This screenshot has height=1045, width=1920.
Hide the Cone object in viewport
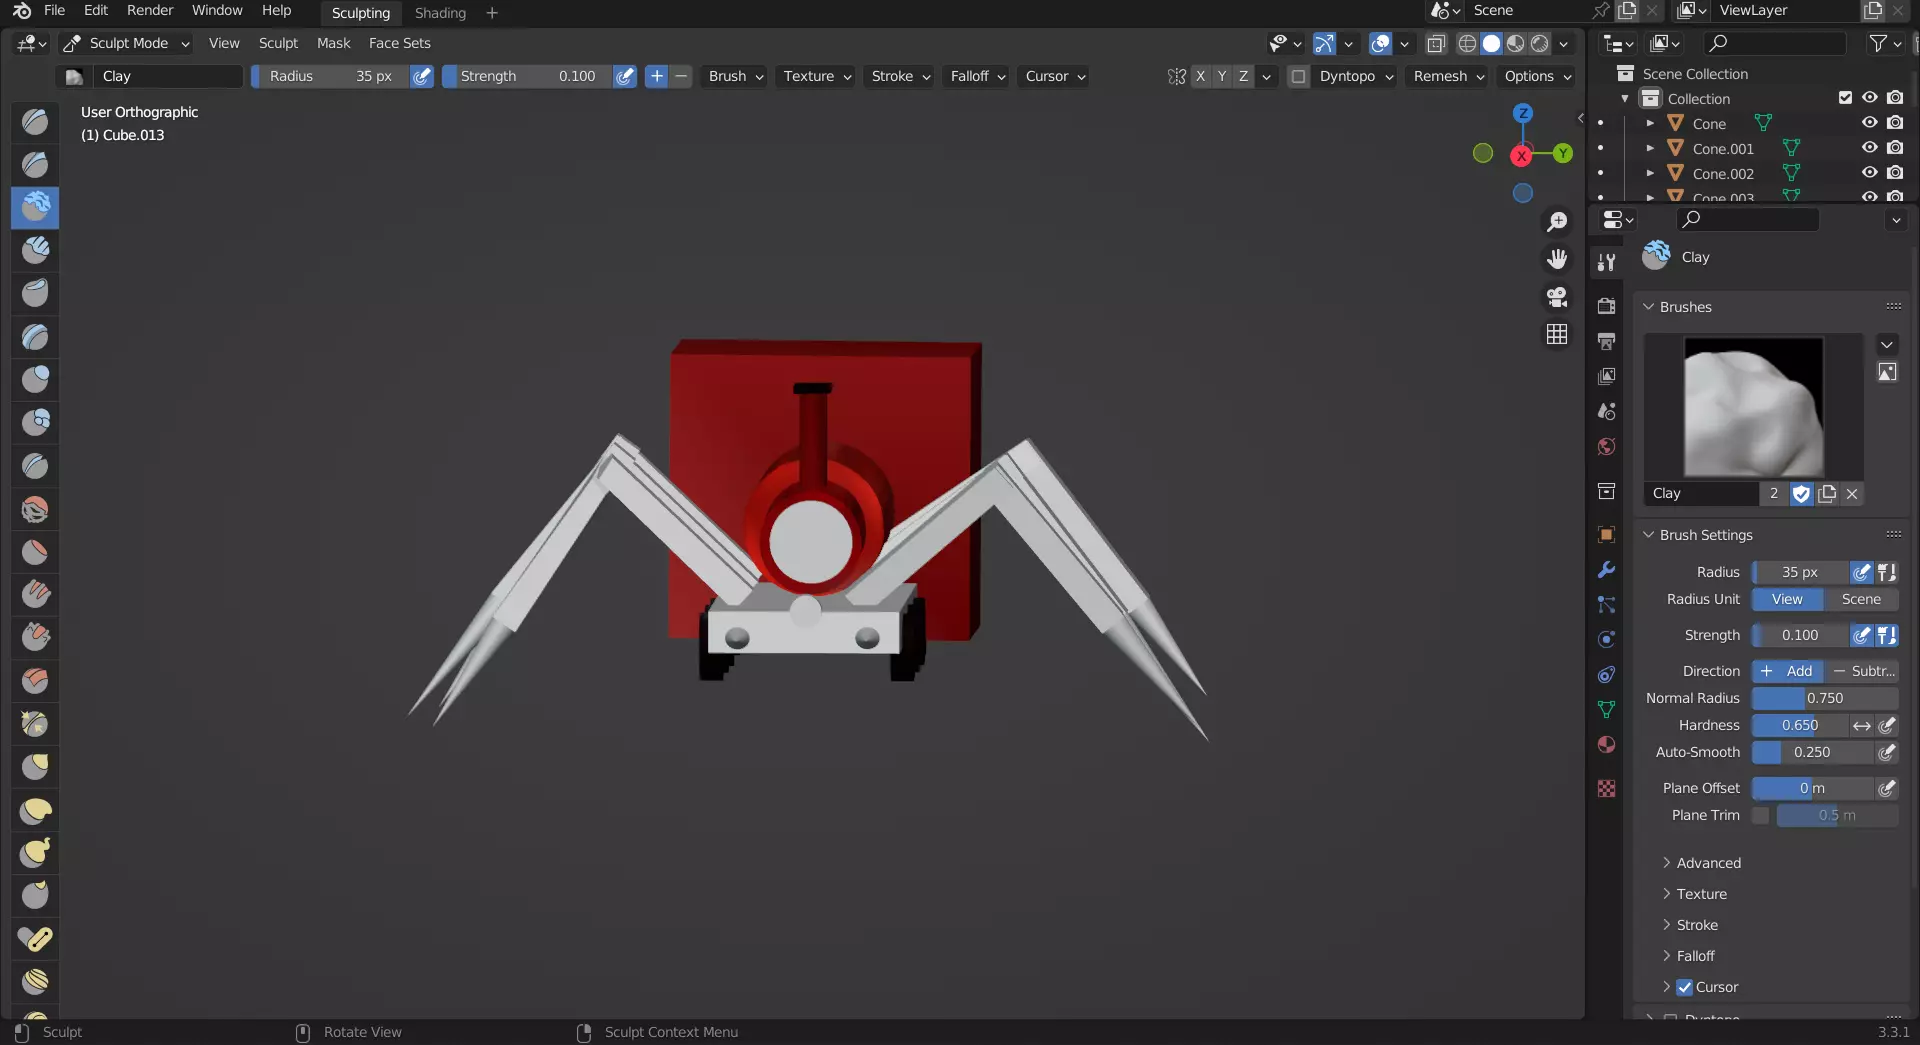(1869, 123)
